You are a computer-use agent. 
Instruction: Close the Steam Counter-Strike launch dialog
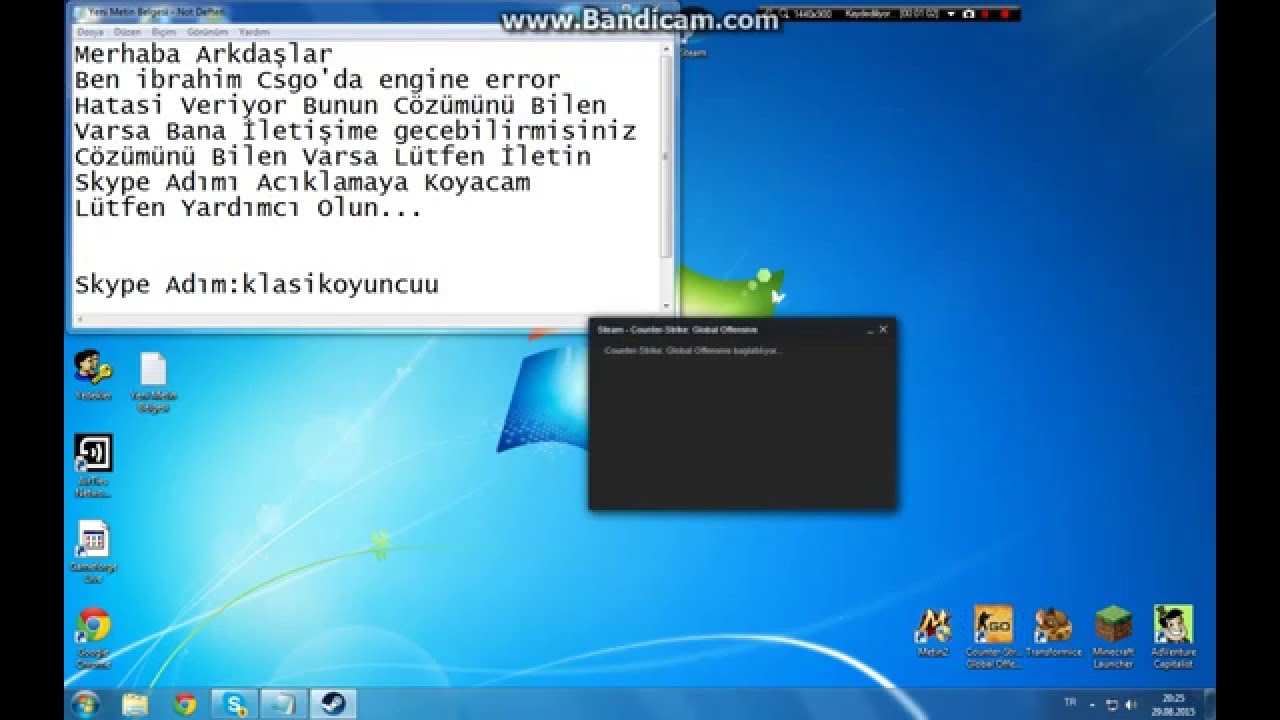(x=883, y=329)
